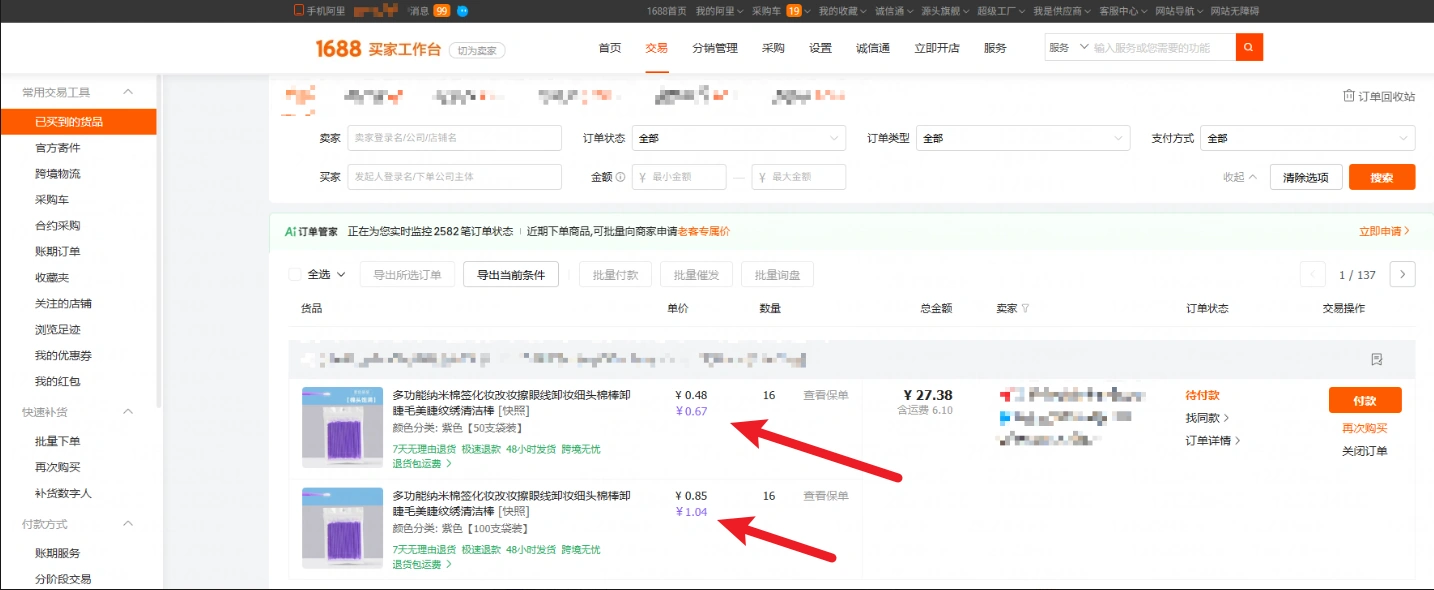Click the orange 付款 button
Image resolution: width=1434 pixels, height=590 pixels.
(x=1365, y=400)
